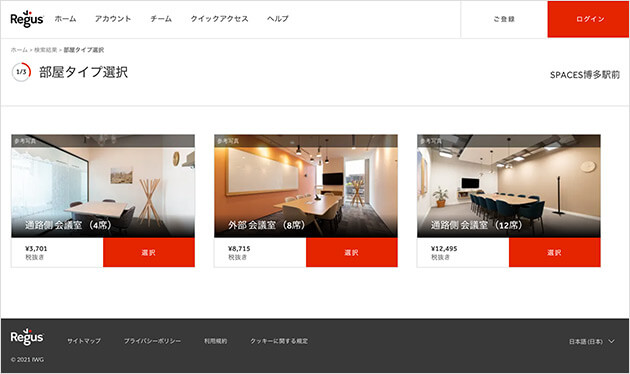Open the プライバシーポリシー footer link
The width and height of the screenshot is (630, 374).
tap(152, 341)
